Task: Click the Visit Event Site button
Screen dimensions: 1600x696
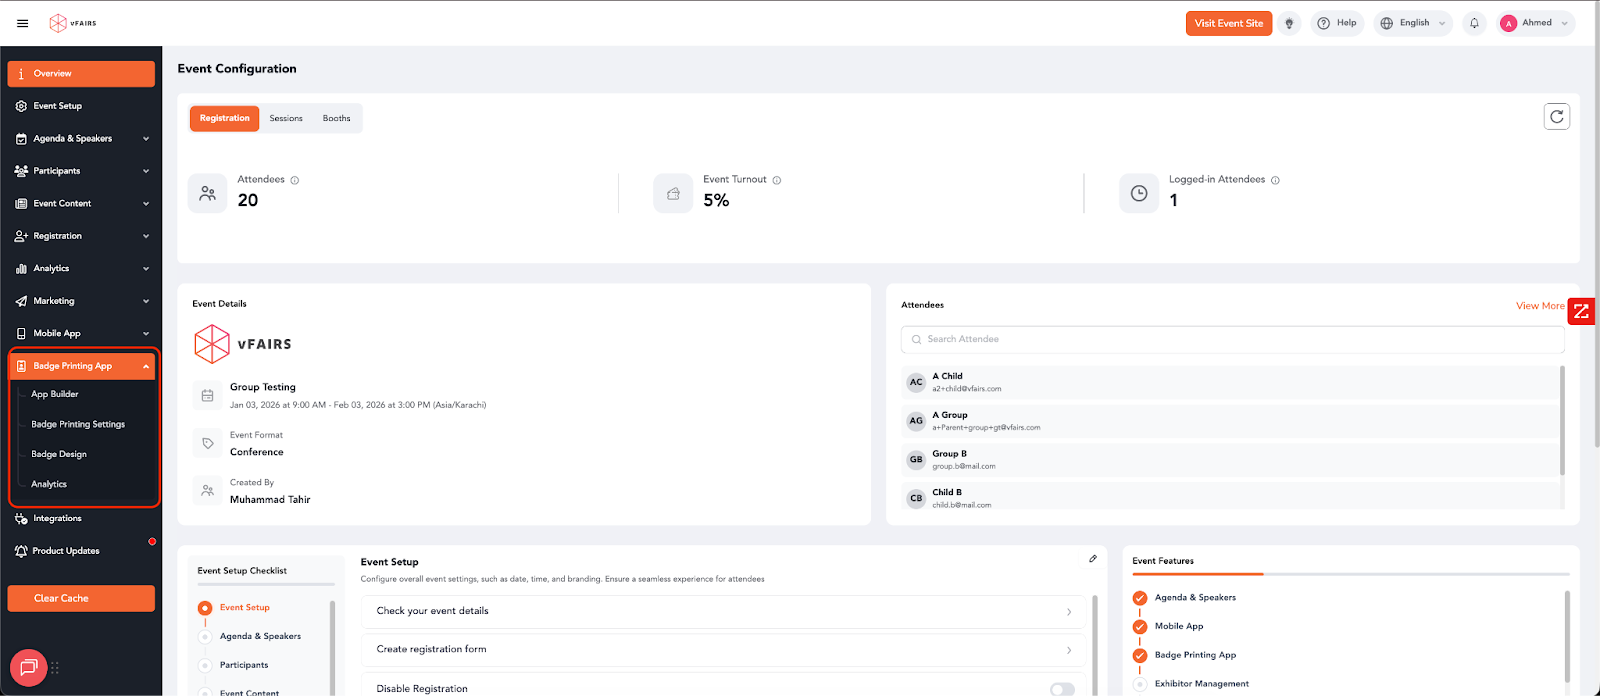Action: [1228, 23]
